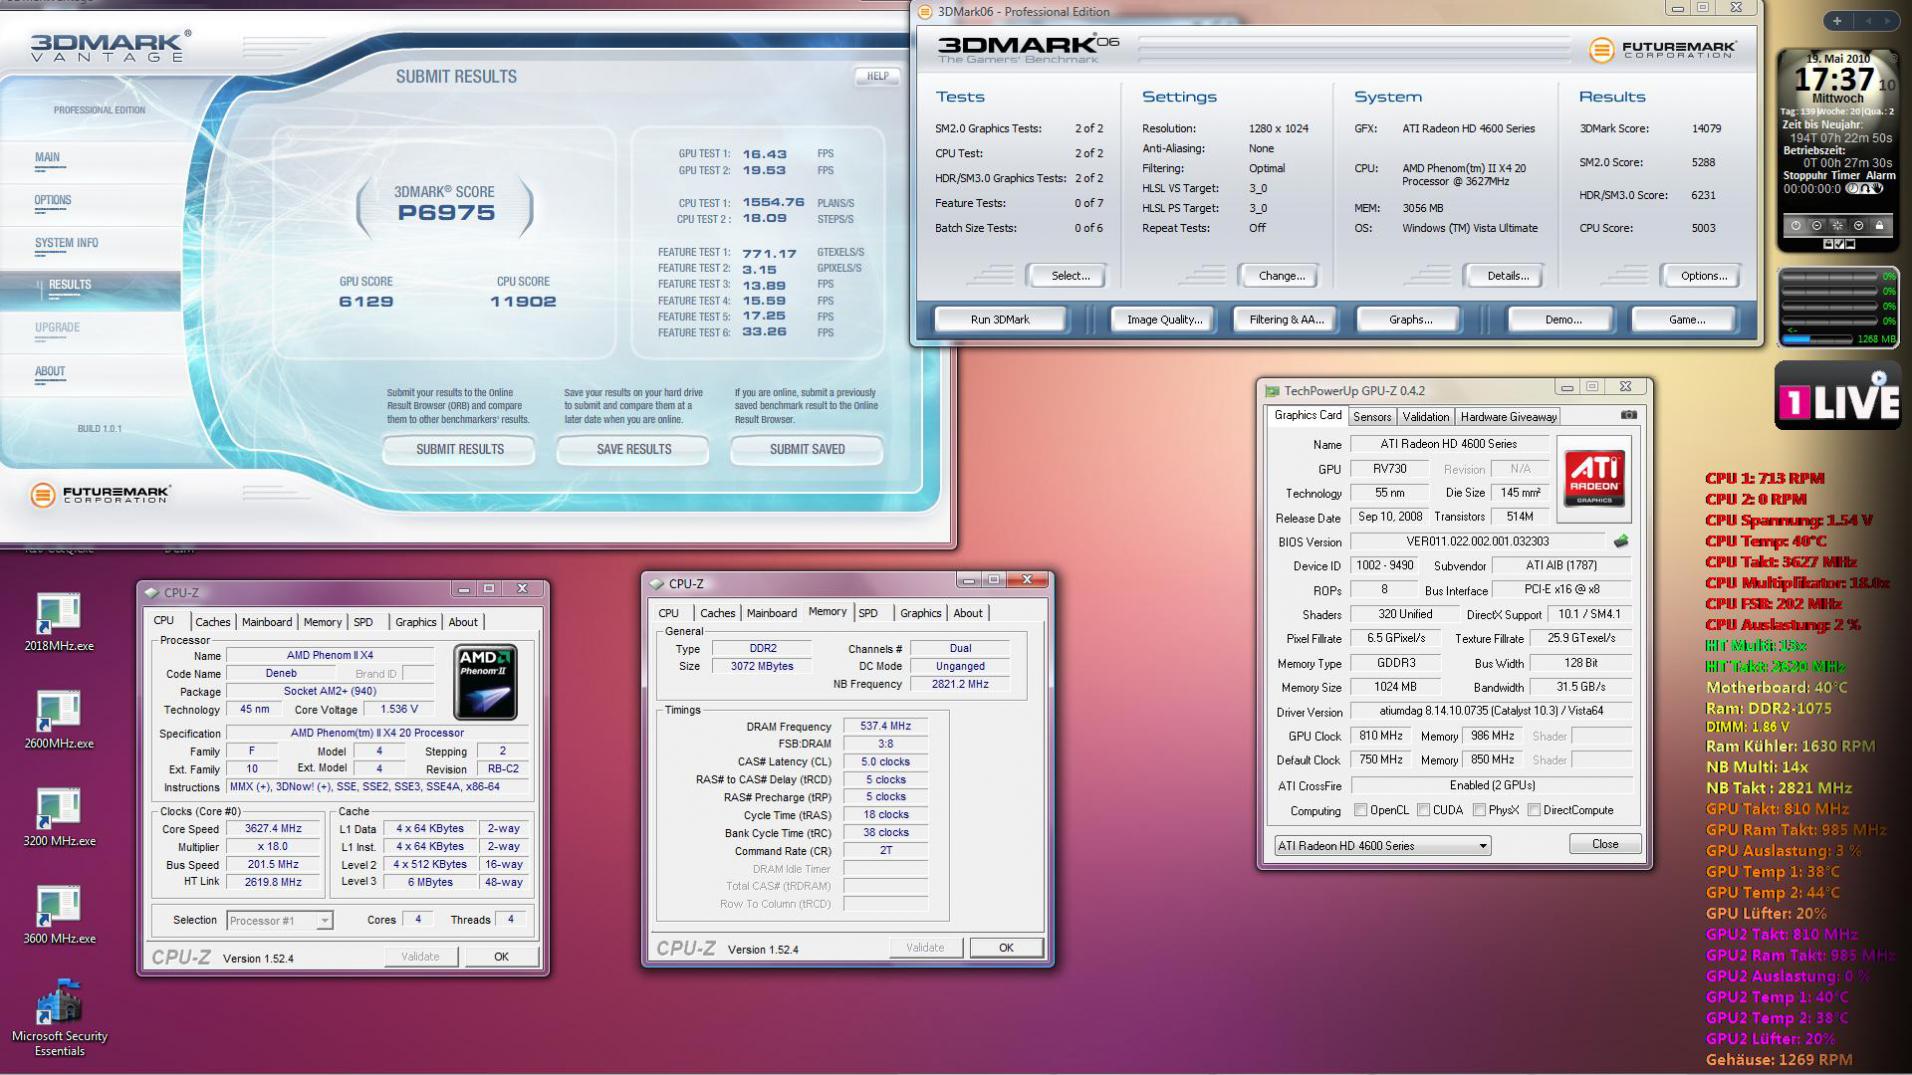Toggle the OpenCL checkbox in GPU-Z
The width and height of the screenshot is (1912, 1075).
tap(1360, 810)
